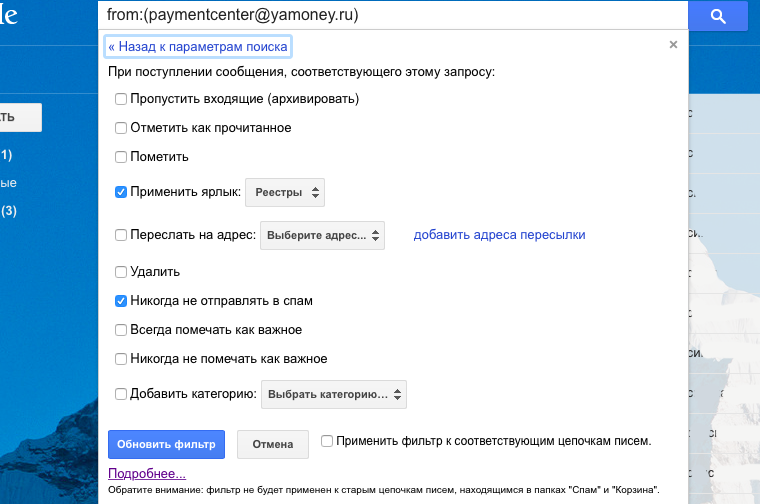Open the Подробнее link
This screenshot has height=504, width=760.
point(147,473)
